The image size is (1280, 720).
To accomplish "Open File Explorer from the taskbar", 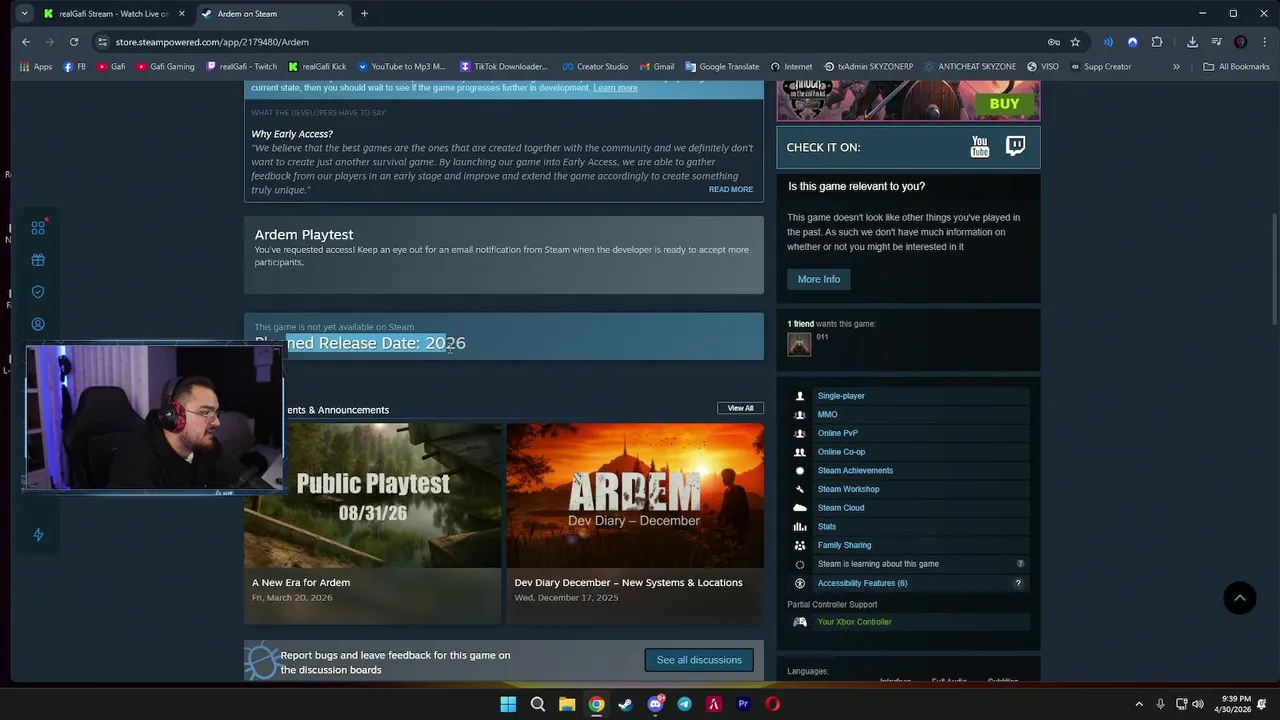I will click(567, 704).
